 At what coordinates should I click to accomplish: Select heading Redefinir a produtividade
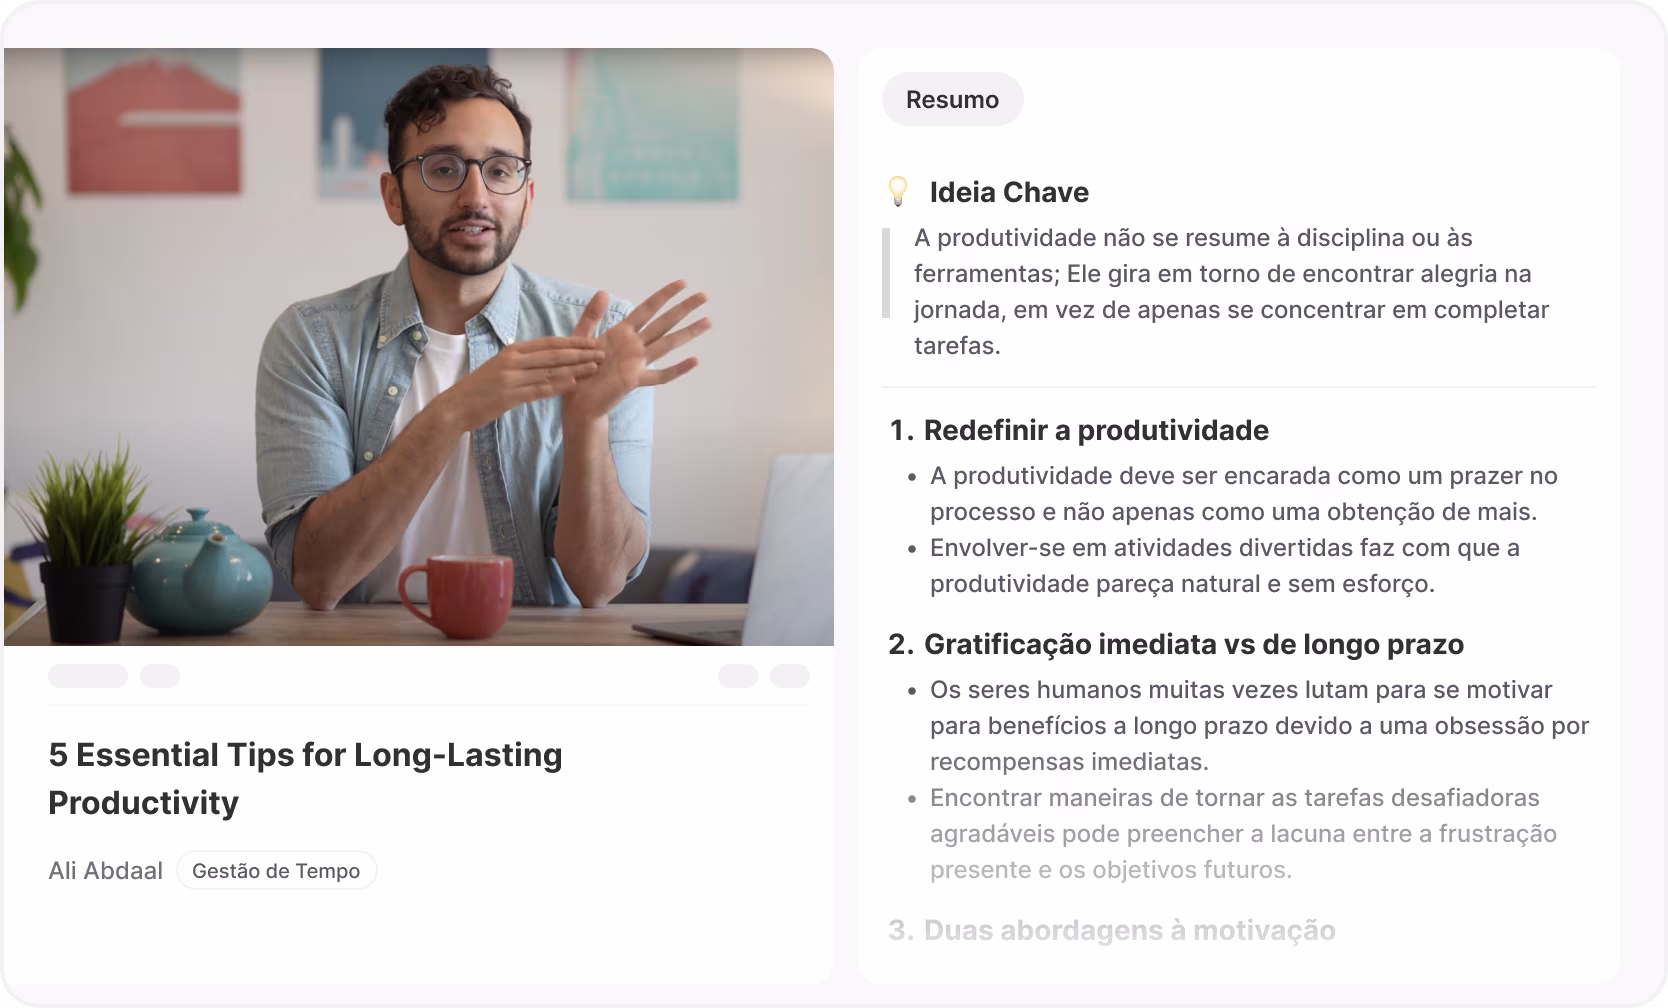click(1079, 430)
